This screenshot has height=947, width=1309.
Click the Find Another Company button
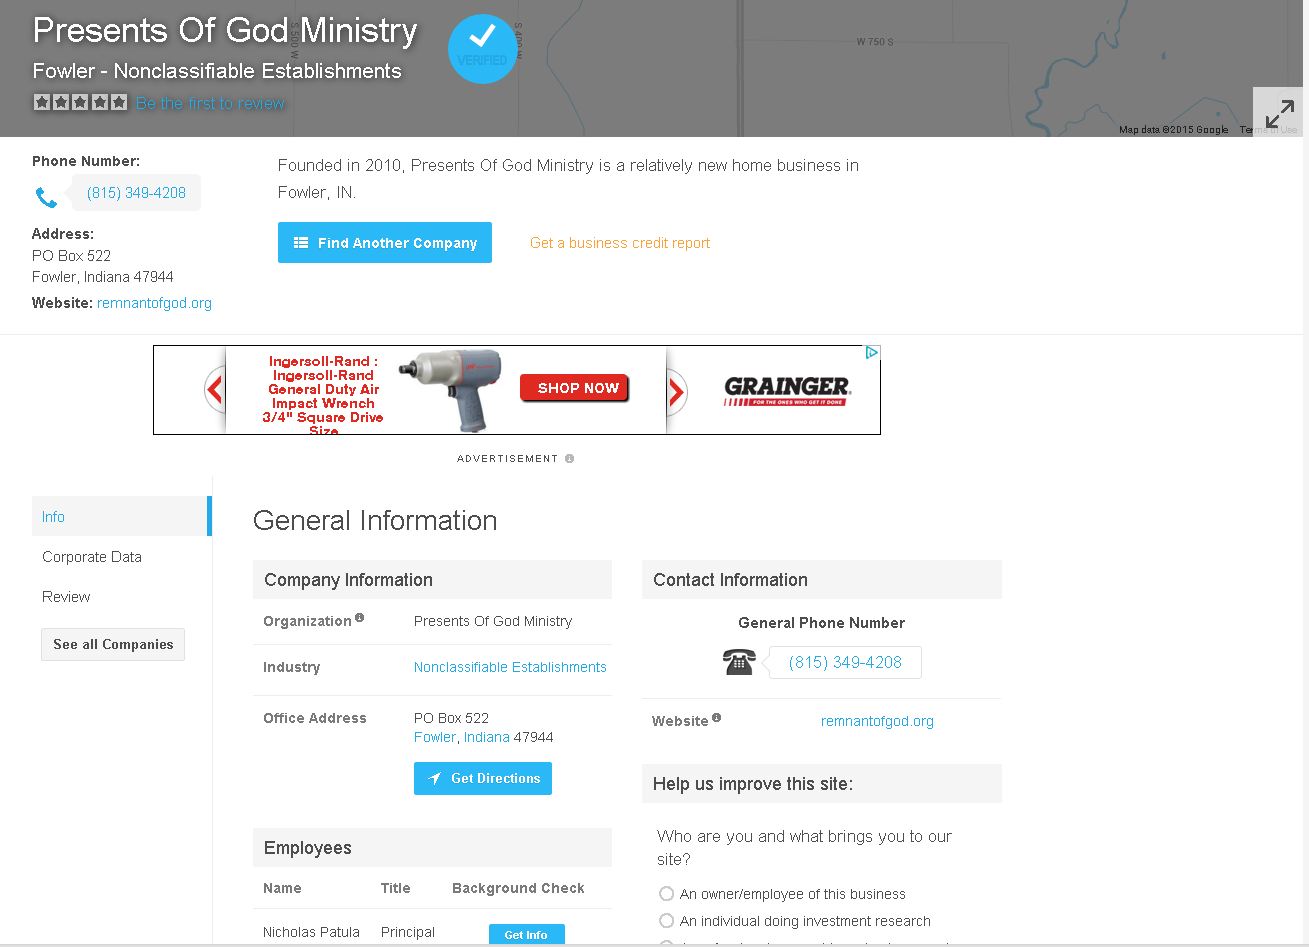click(x=385, y=243)
